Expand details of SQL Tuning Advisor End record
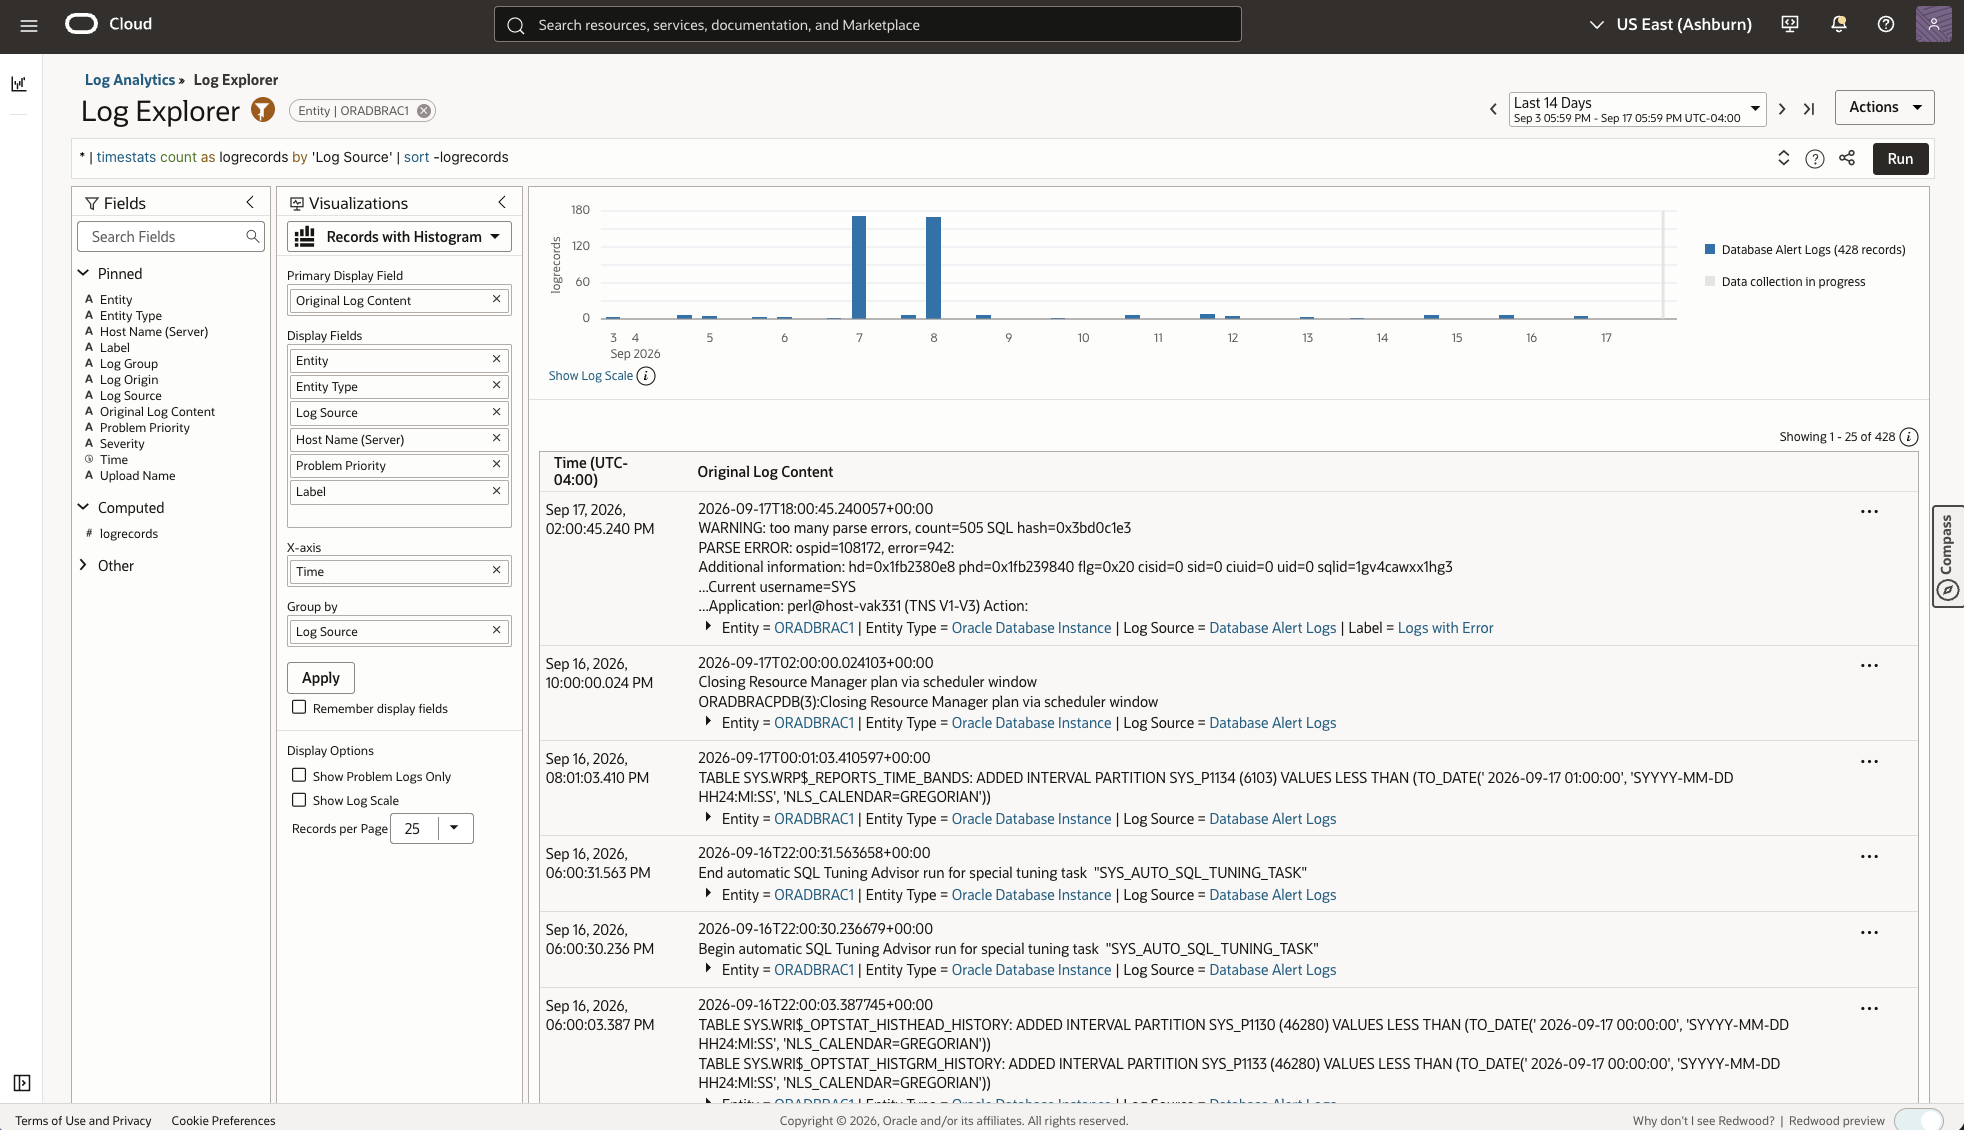 tap(708, 894)
